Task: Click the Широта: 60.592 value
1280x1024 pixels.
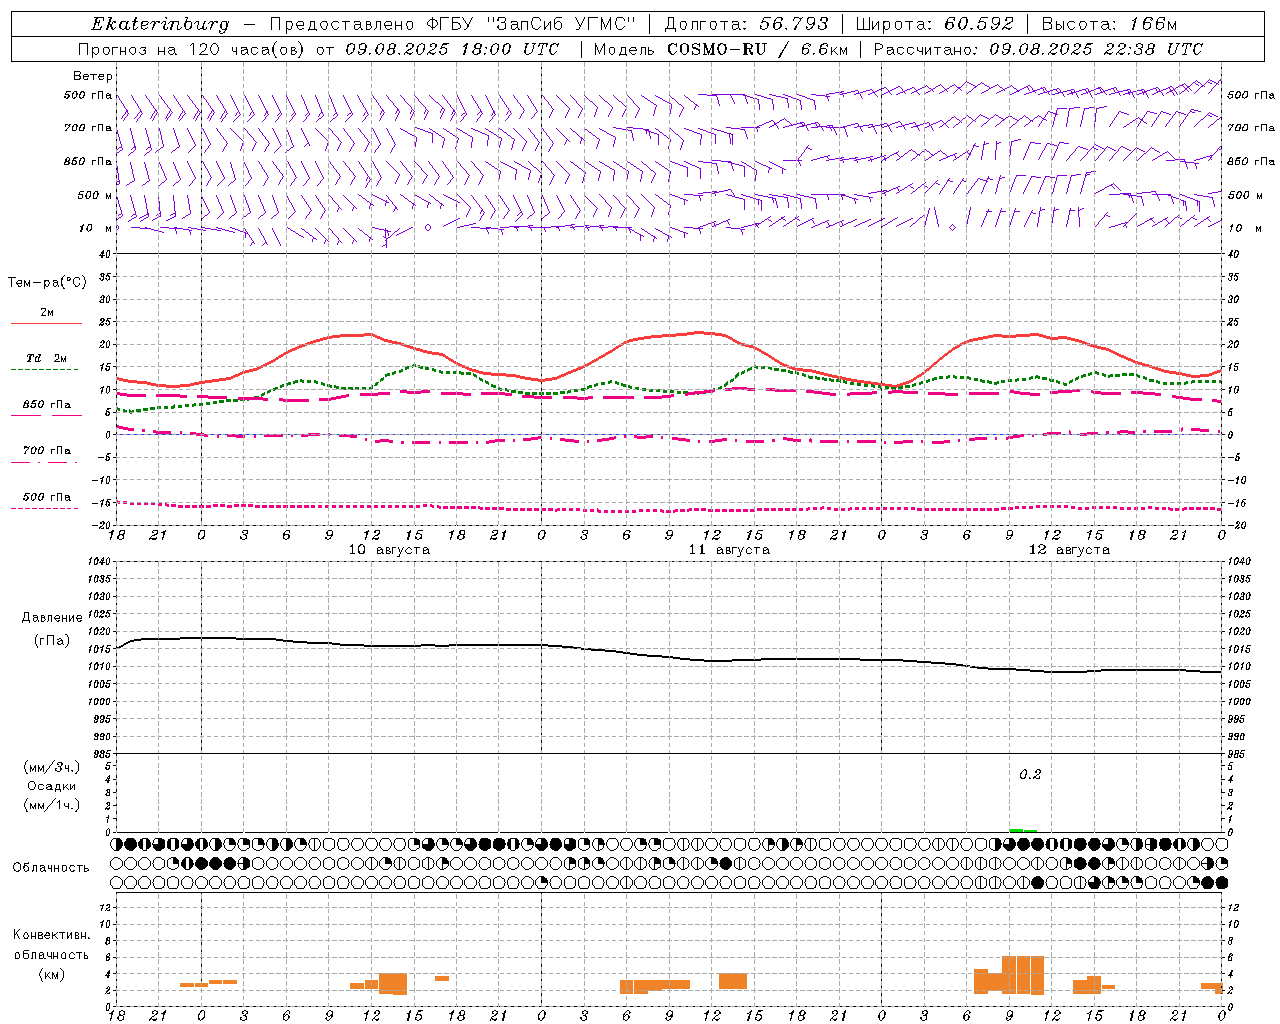Action: (x=935, y=24)
